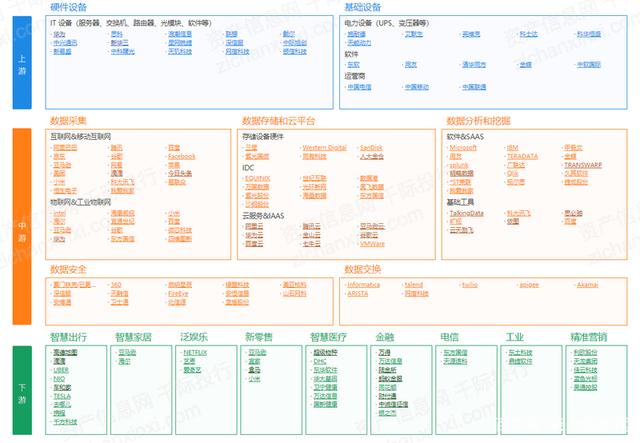Click the 数据分析和挖掘 section heading
The image size is (640, 443).
(x=478, y=121)
